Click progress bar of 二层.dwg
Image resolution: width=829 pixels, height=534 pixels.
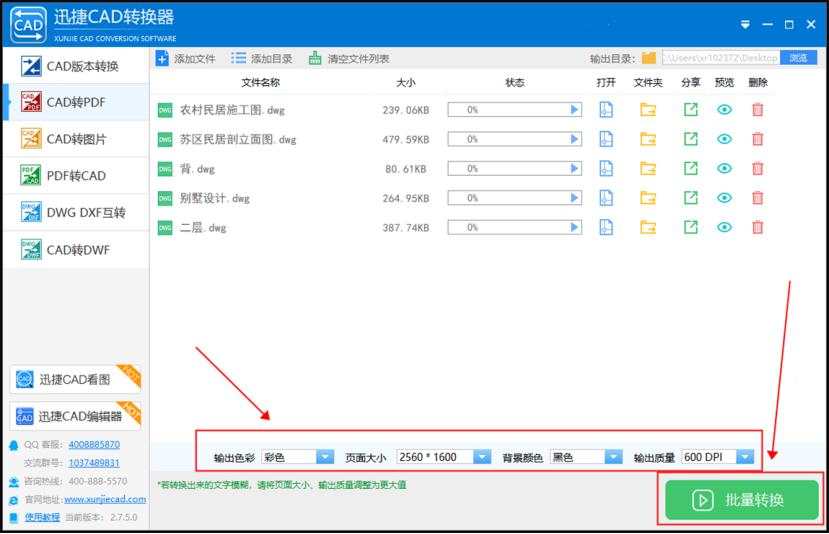click(x=514, y=227)
